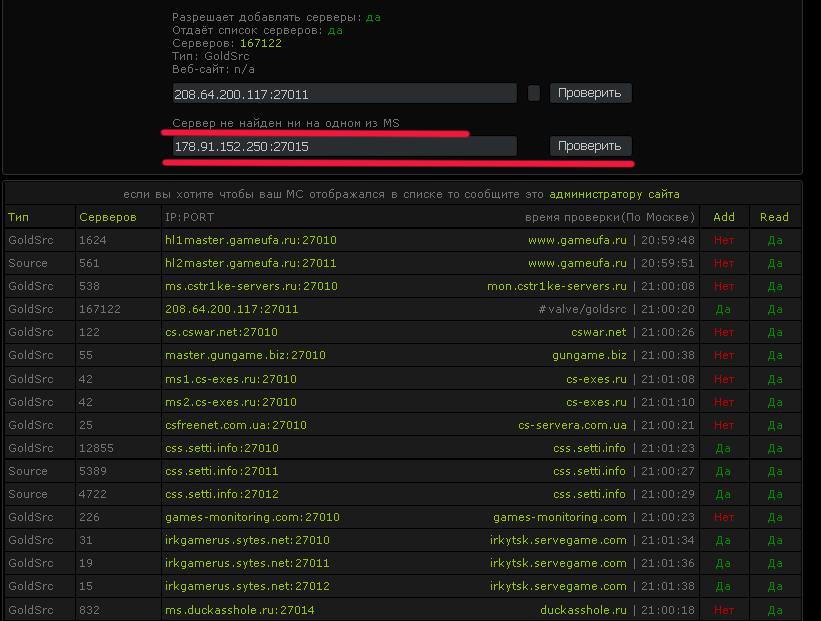Image resolution: width=821 pixels, height=621 pixels.
Task: Focus the input field containing 178.91.152.250:27015
Action: point(344,146)
